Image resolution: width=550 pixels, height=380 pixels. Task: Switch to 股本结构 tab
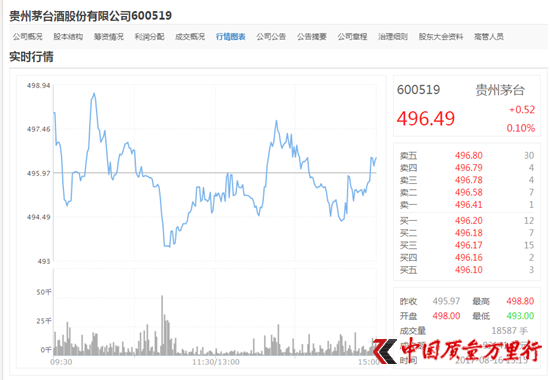tap(68, 36)
